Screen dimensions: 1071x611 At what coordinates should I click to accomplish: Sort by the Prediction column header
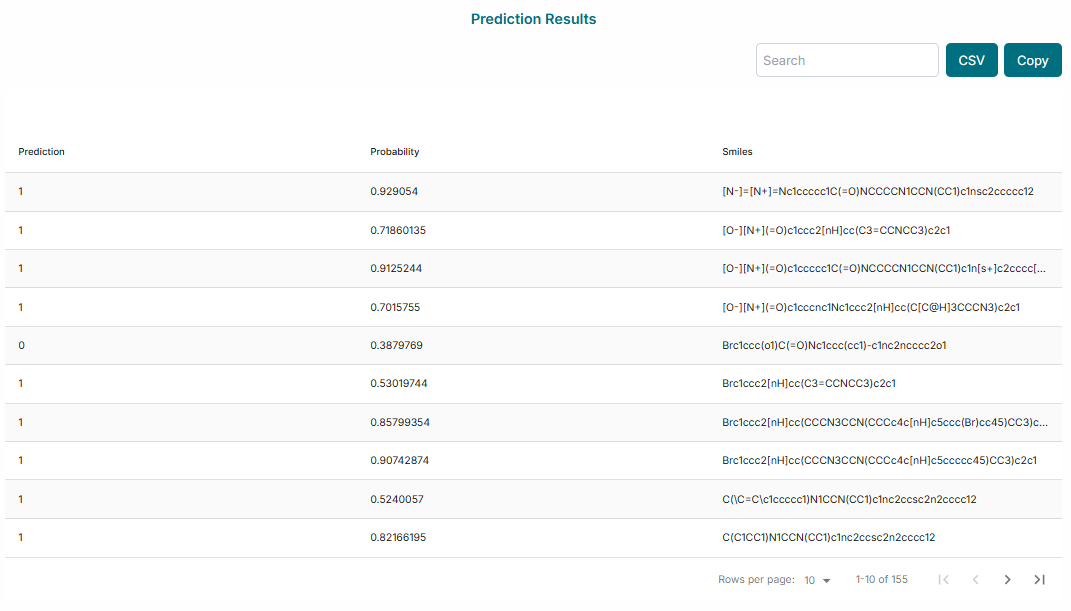click(x=41, y=151)
